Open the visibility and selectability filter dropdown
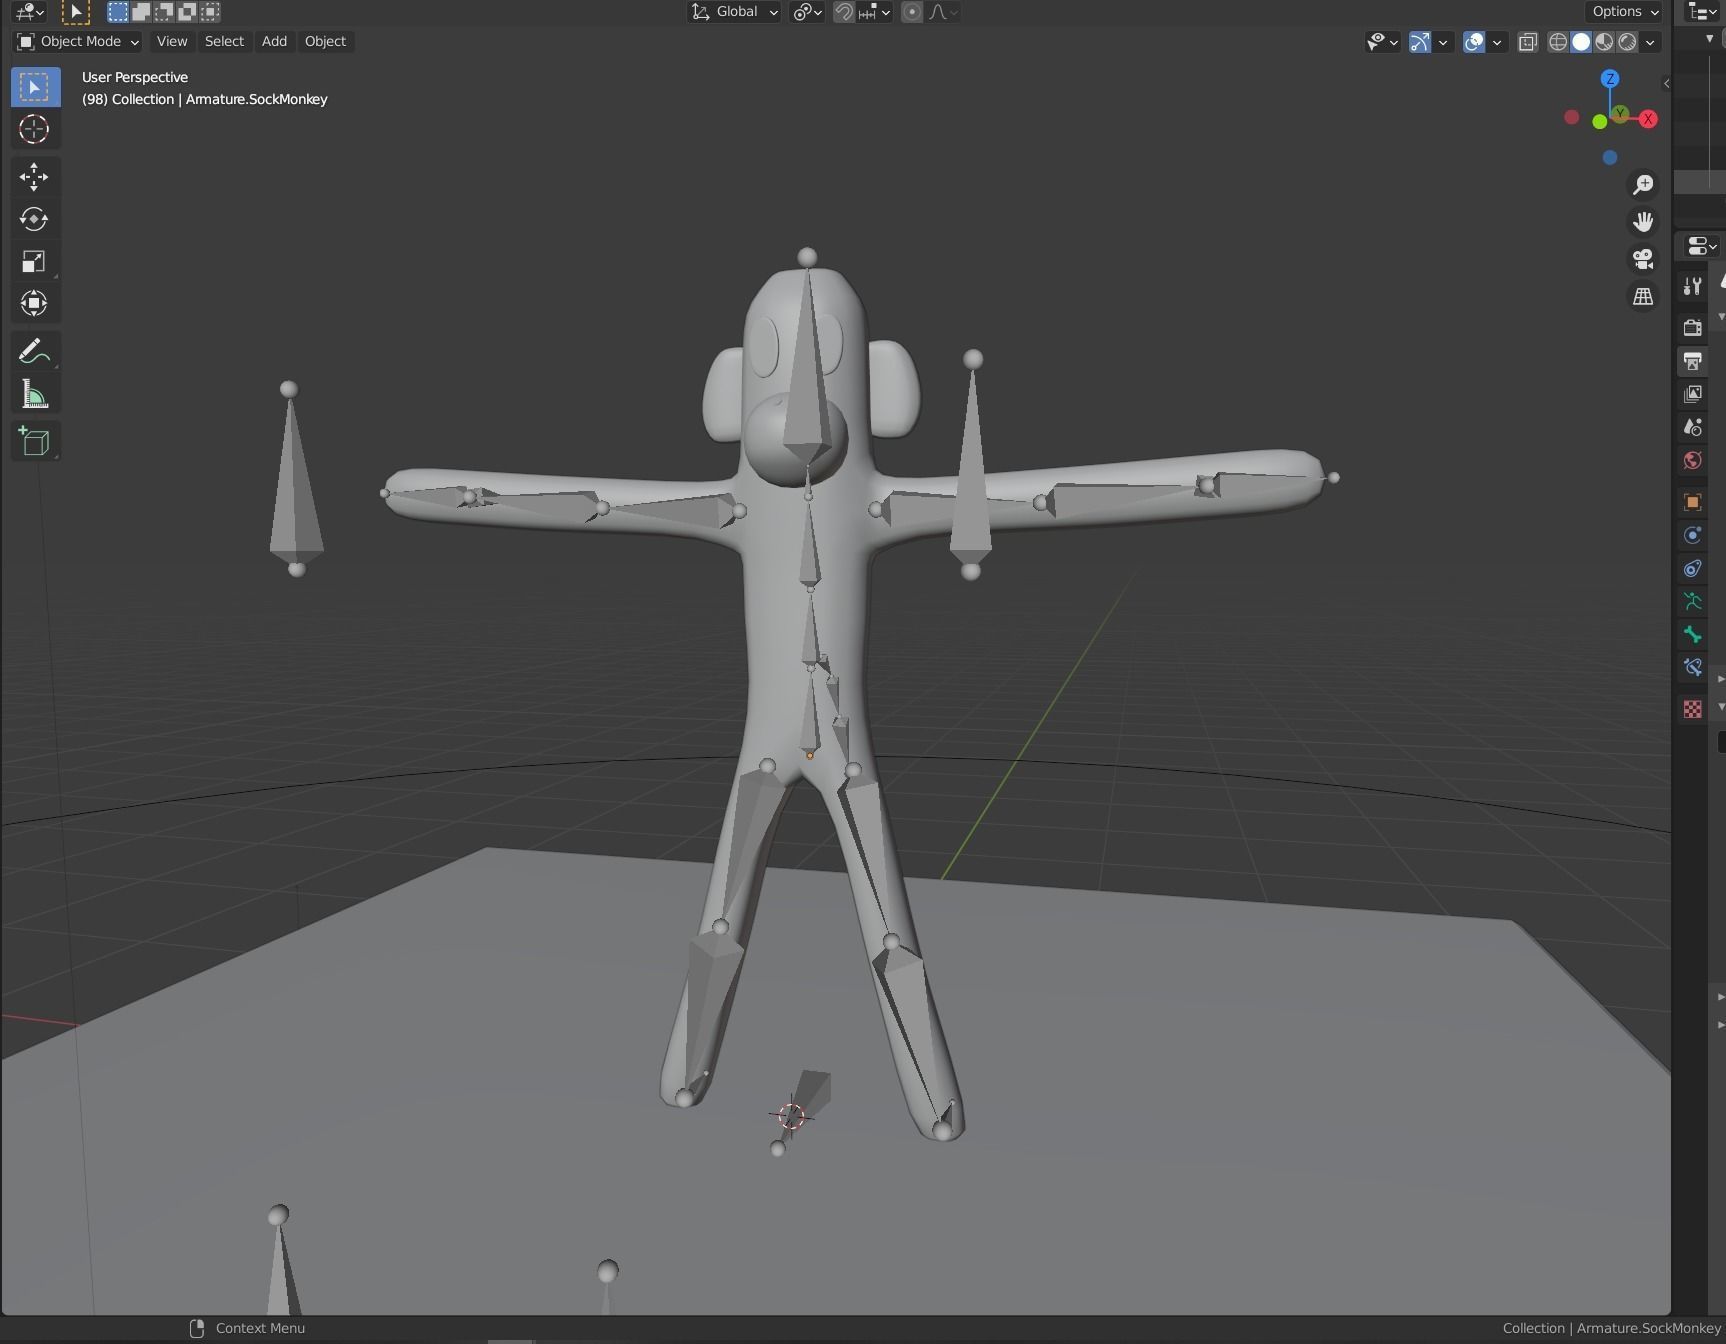The width and height of the screenshot is (1726, 1344). pos(1383,42)
